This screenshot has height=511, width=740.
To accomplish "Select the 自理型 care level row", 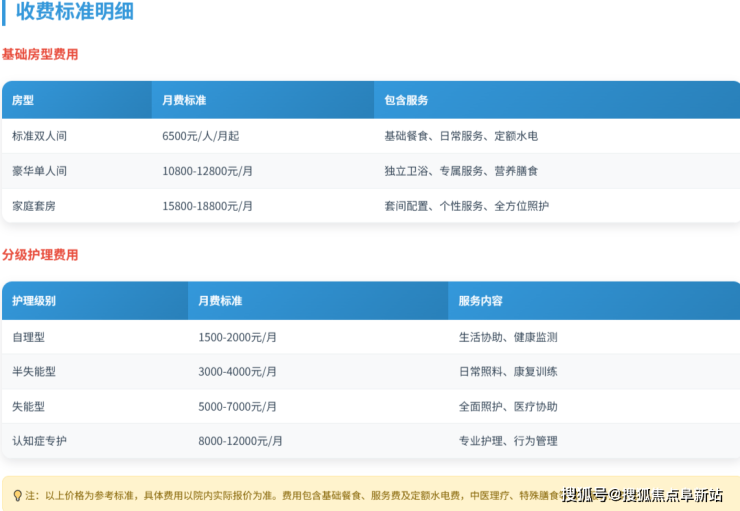I will [x=28, y=337].
